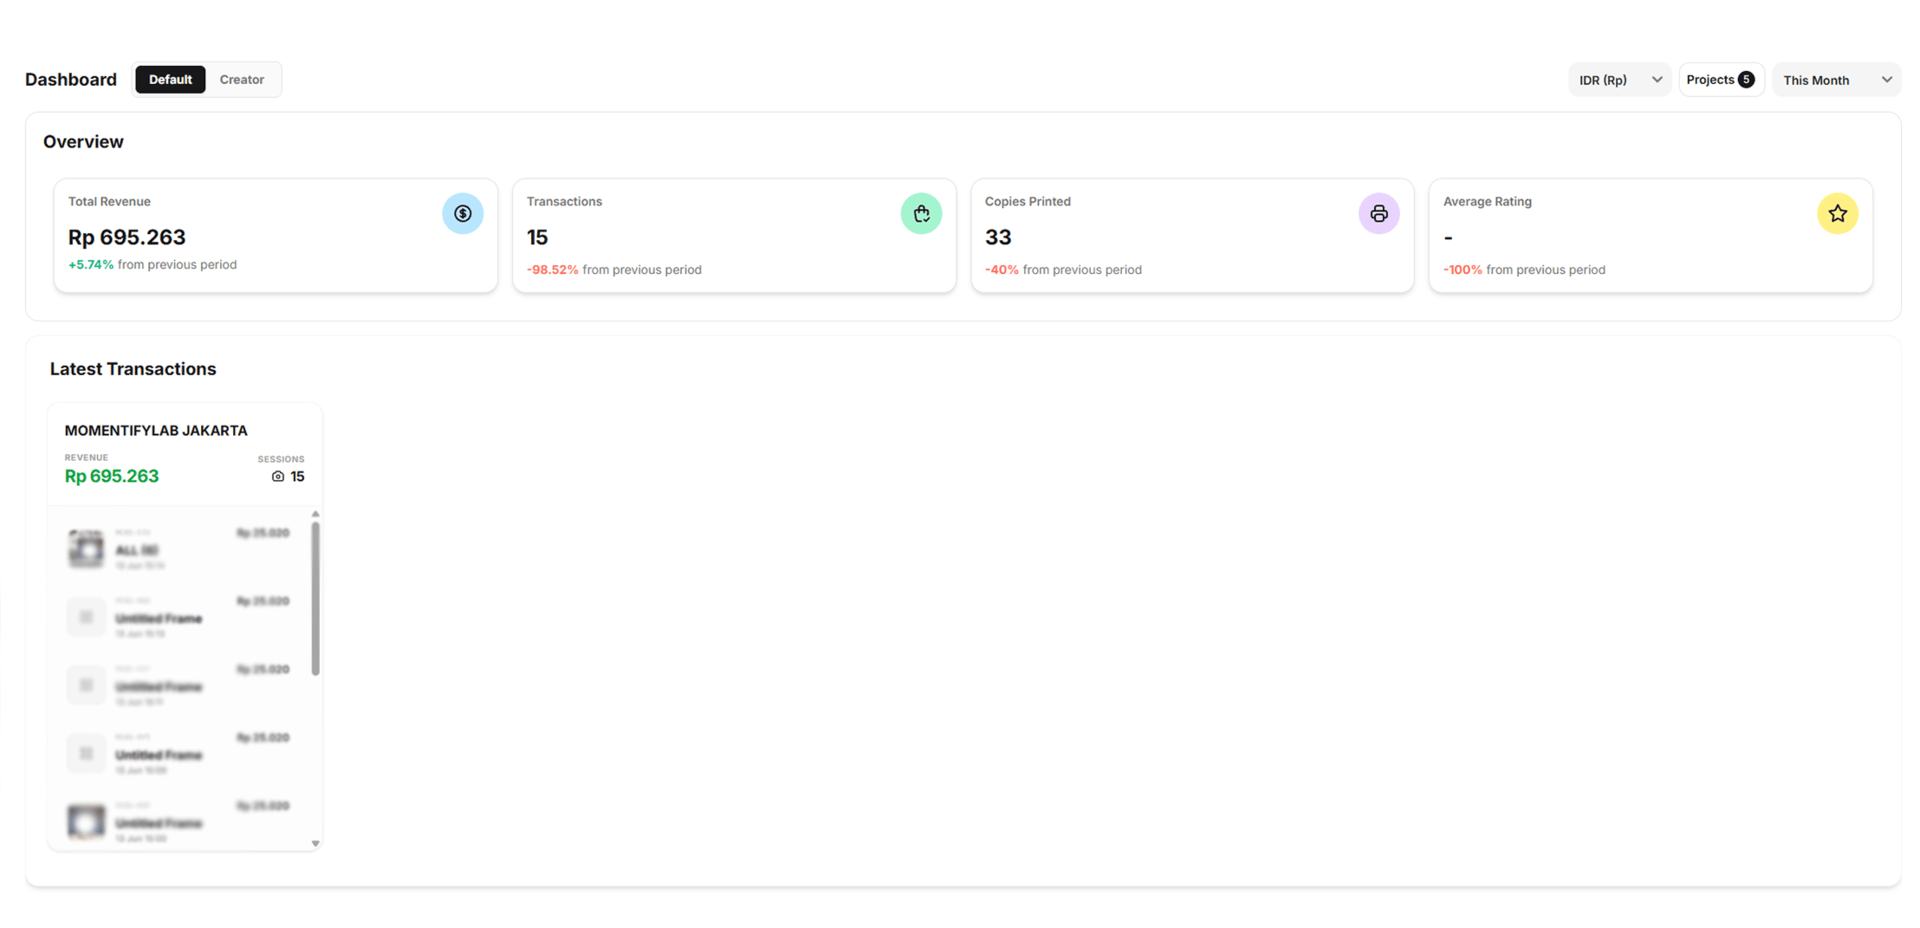
Task: Click the camera icon beside sessions count
Action: click(278, 477)
